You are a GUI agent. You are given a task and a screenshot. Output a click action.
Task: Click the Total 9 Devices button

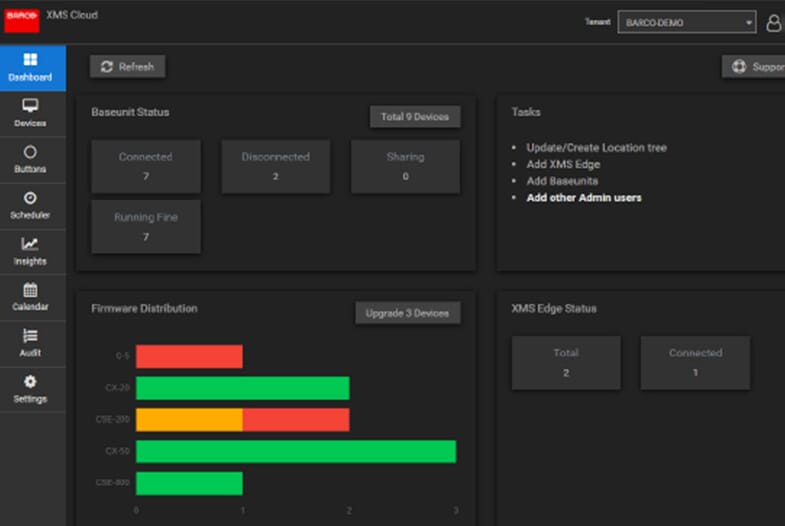[415, 117]
